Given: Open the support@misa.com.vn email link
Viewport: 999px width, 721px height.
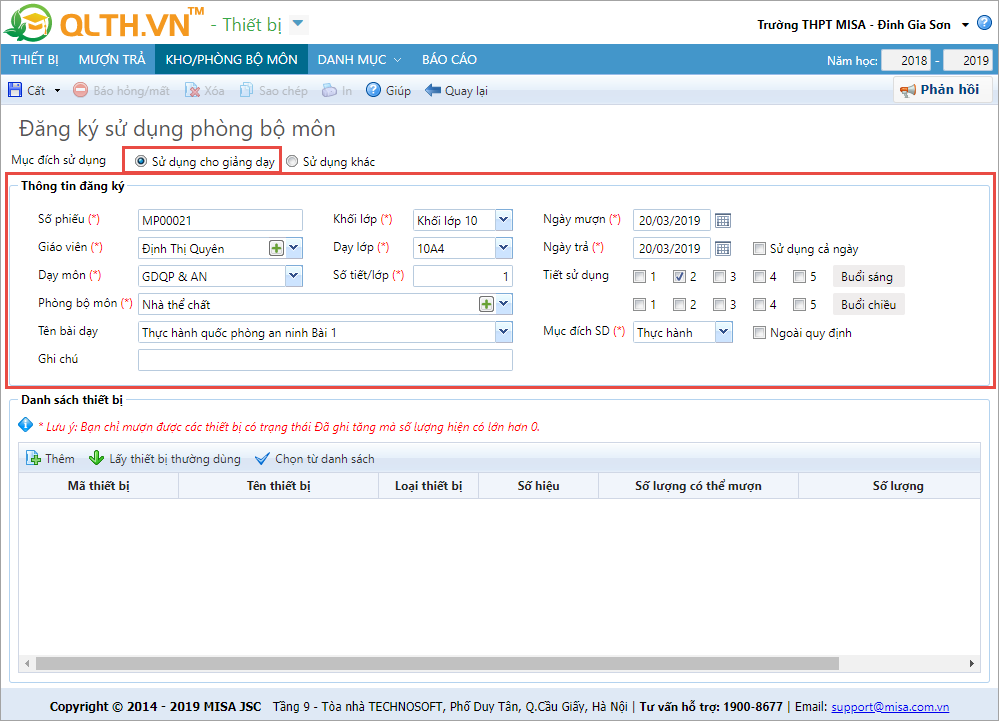Looking at the screenshot, I should (890, 707).
